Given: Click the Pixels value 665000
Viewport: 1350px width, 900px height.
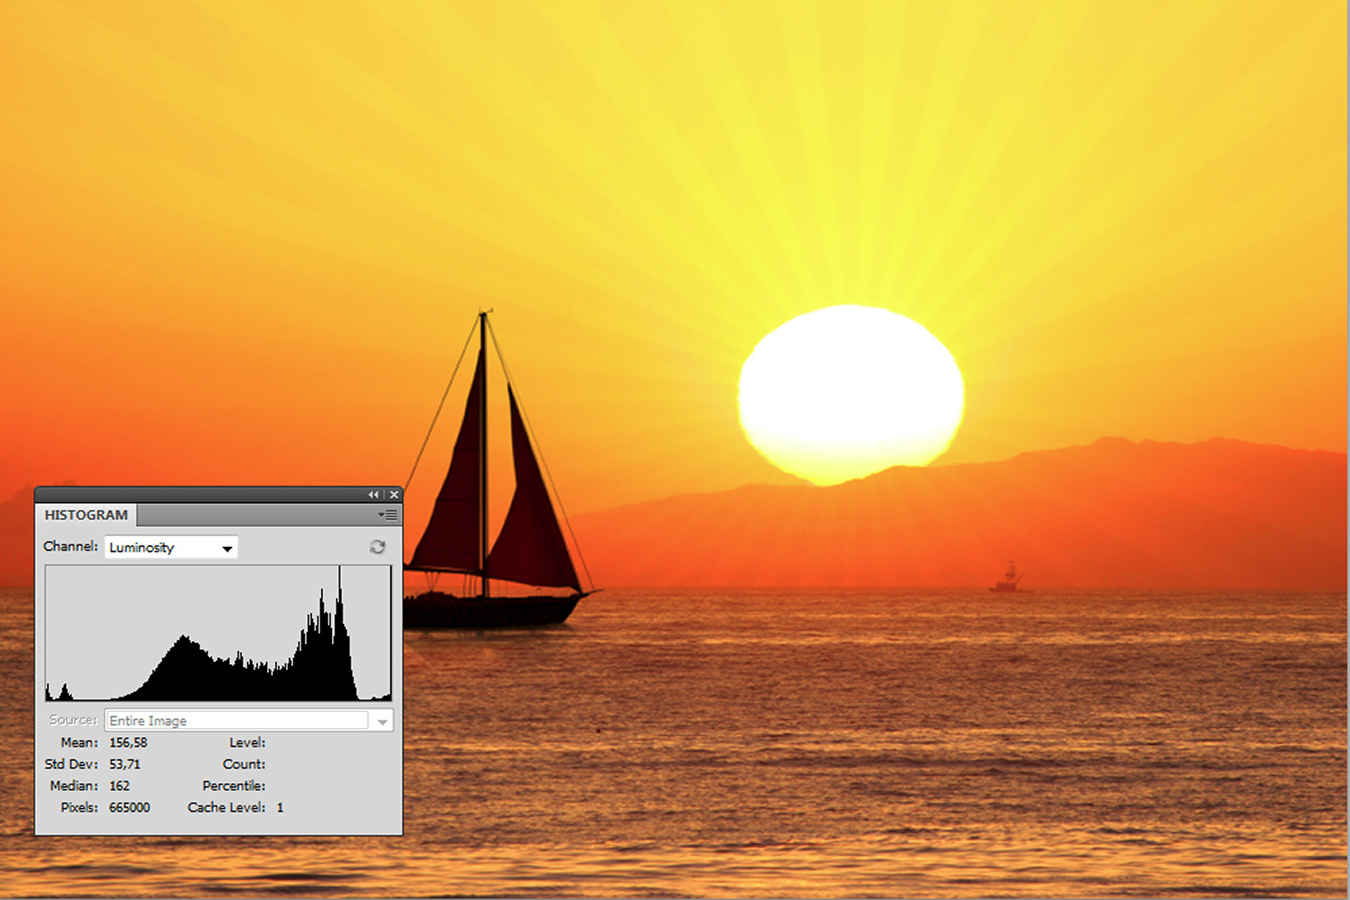Looking at the screenshot, I should [x=129, y=808].
